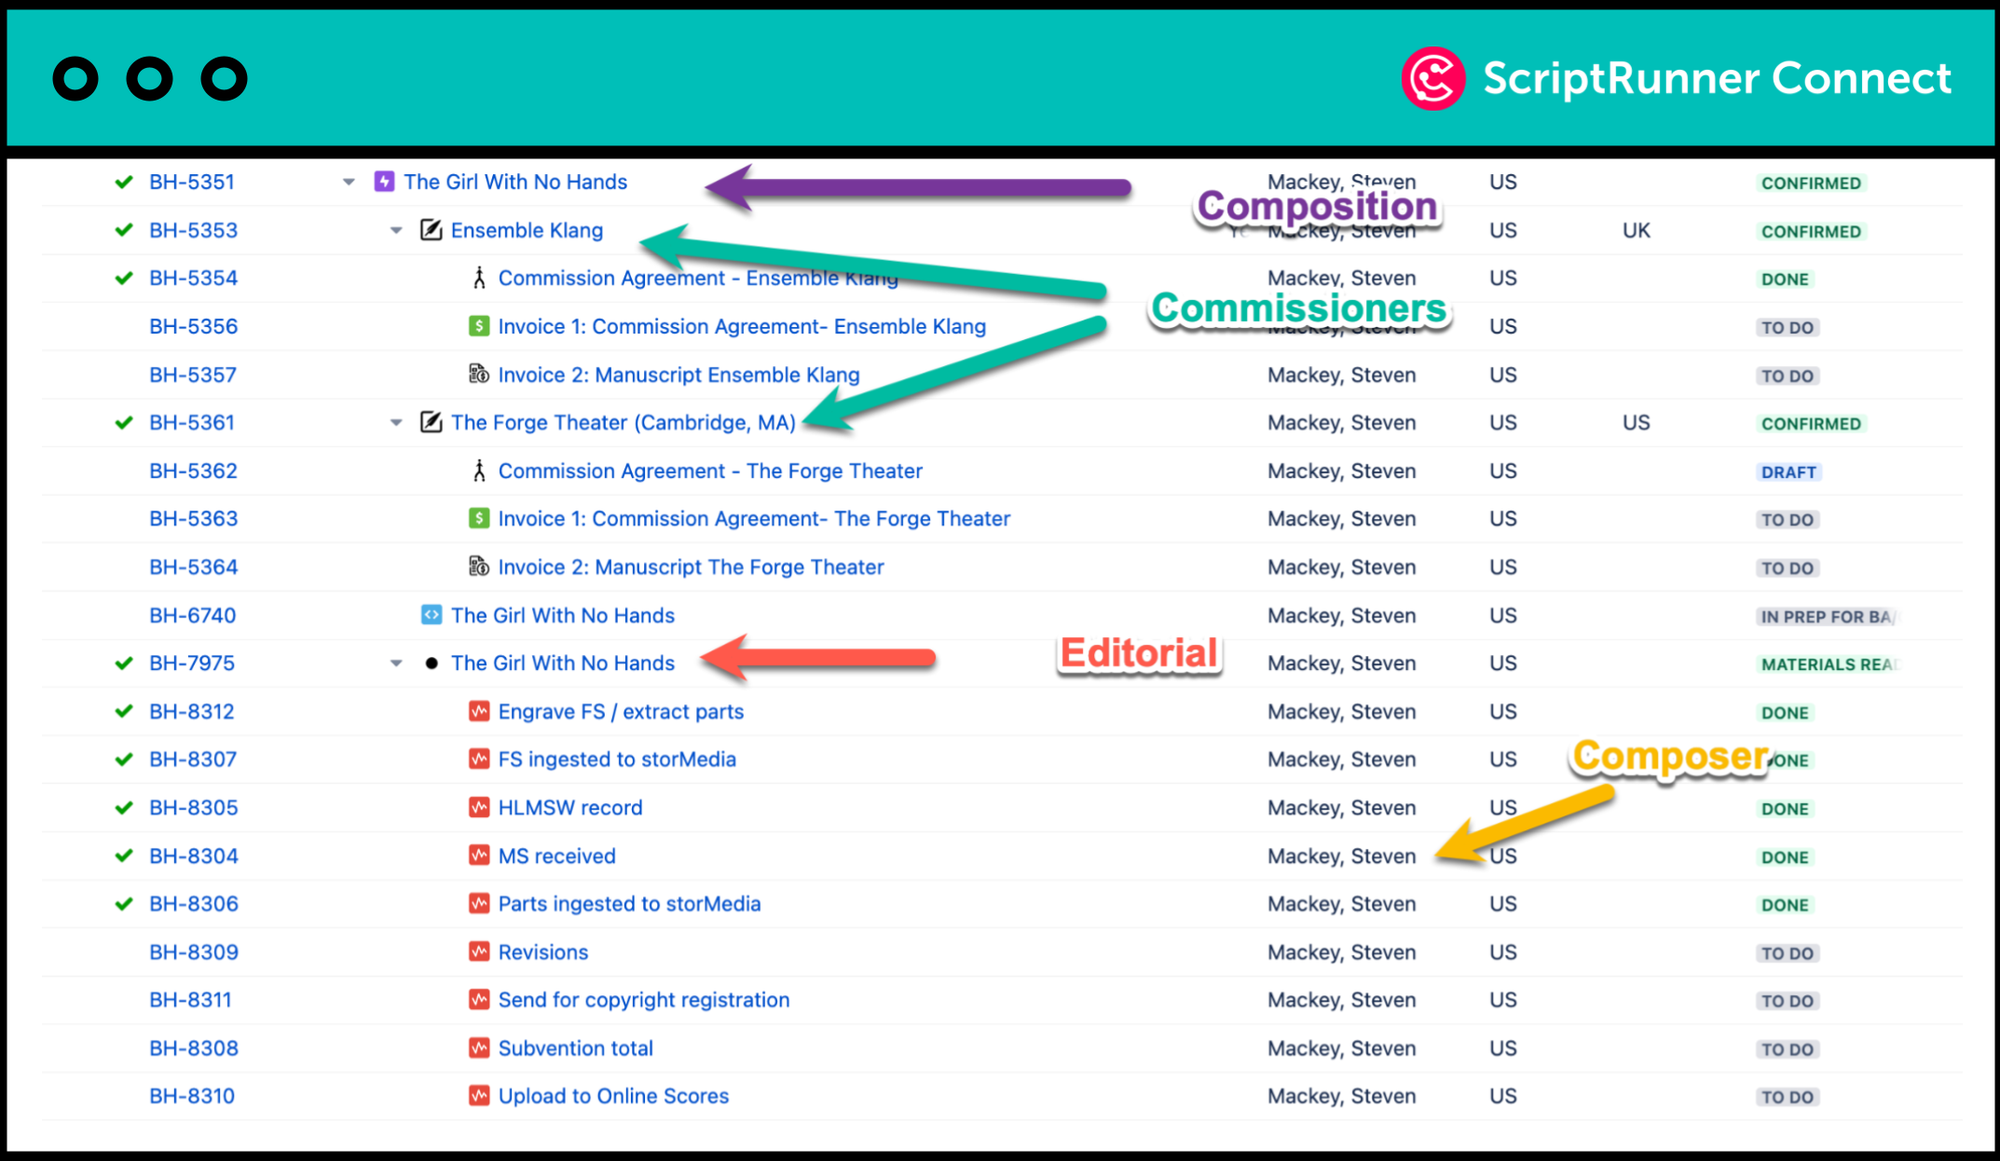
Task: Click green checkmark on BH-5351 row
Action: click(x=124, y=182)
